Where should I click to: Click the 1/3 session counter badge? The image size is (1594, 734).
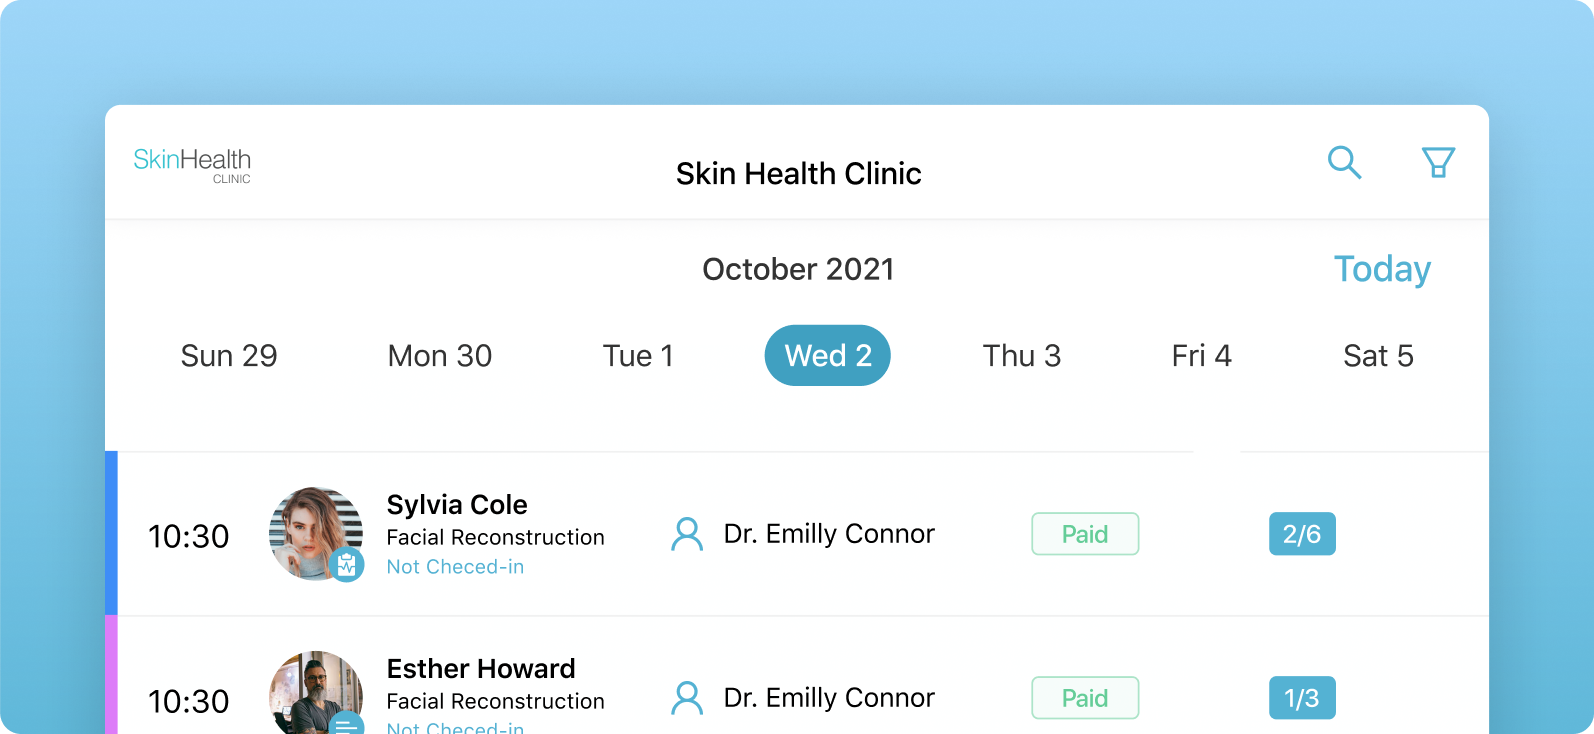[1302, 698]
